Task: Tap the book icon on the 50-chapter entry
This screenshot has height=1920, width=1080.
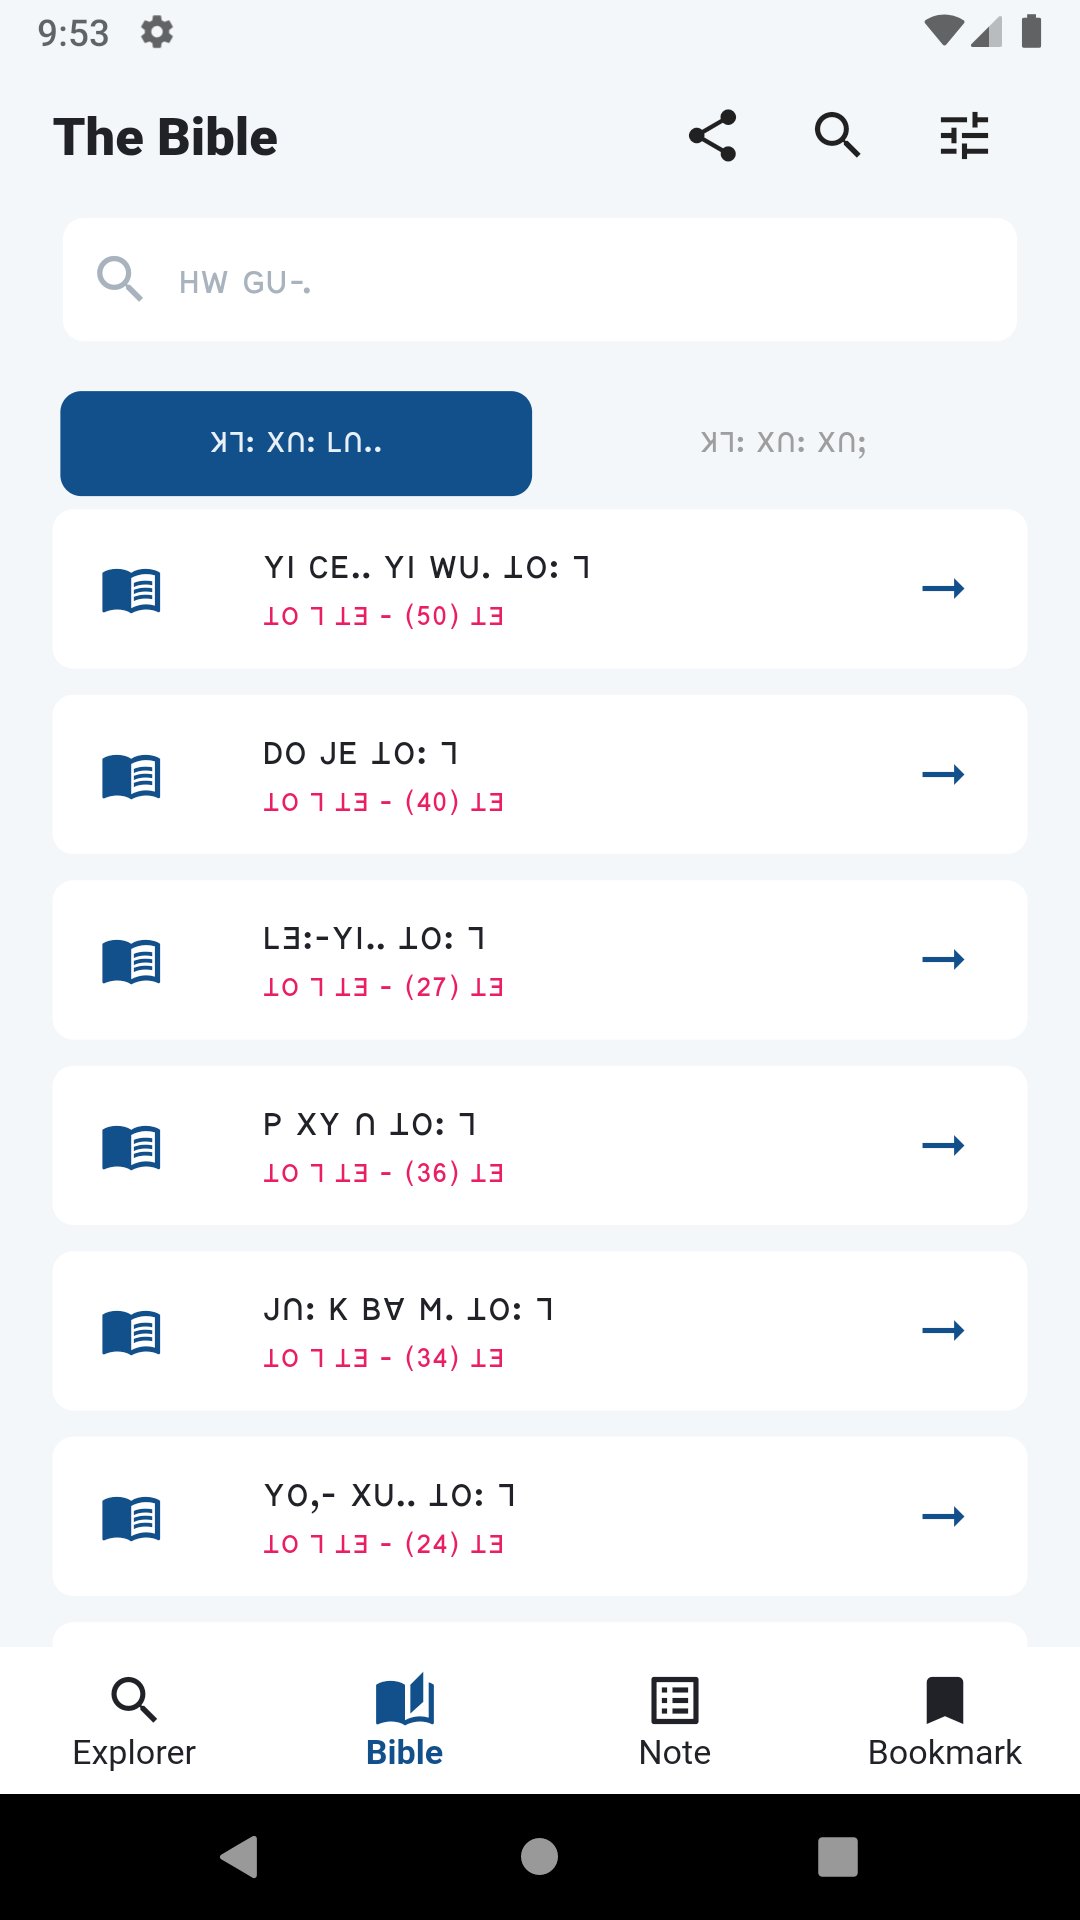Action: tap(131, 590)
